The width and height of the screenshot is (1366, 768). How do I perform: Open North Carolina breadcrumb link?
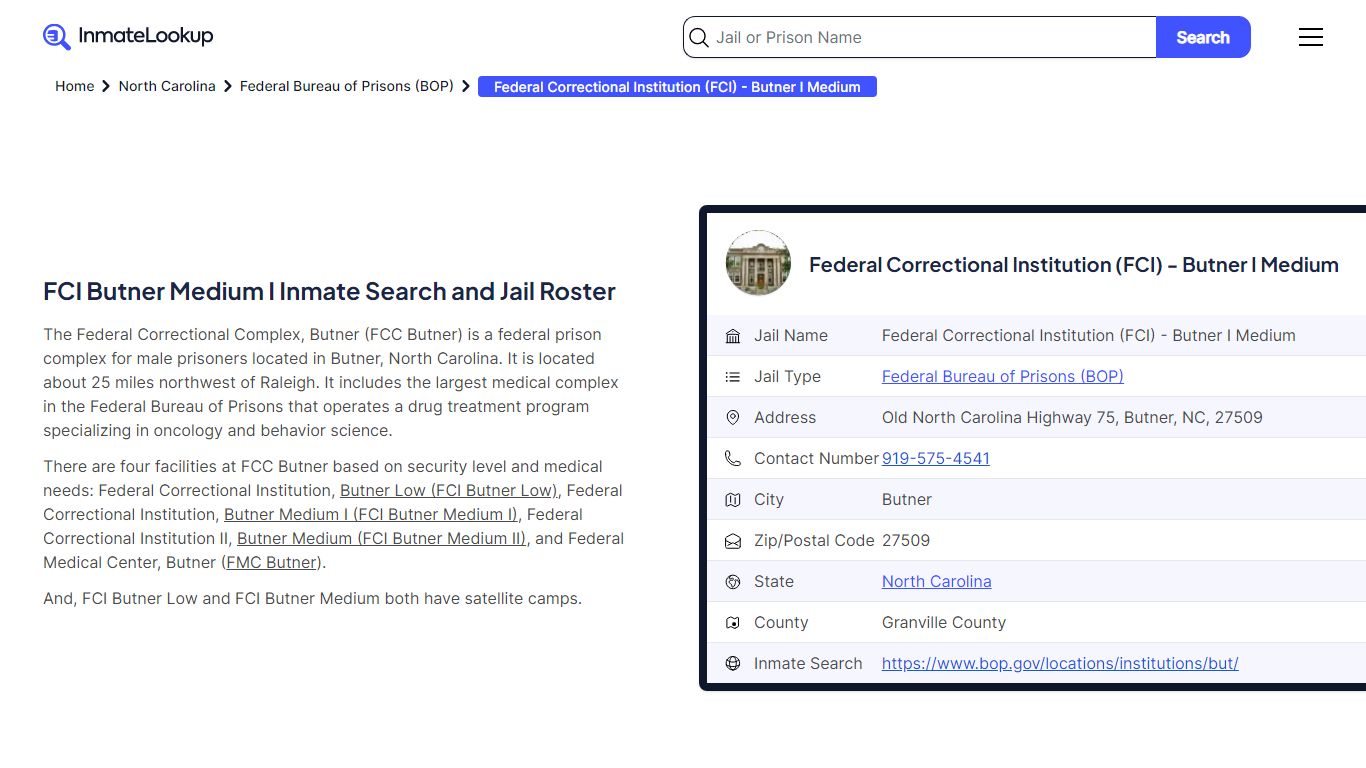click(x=167, y=86)
